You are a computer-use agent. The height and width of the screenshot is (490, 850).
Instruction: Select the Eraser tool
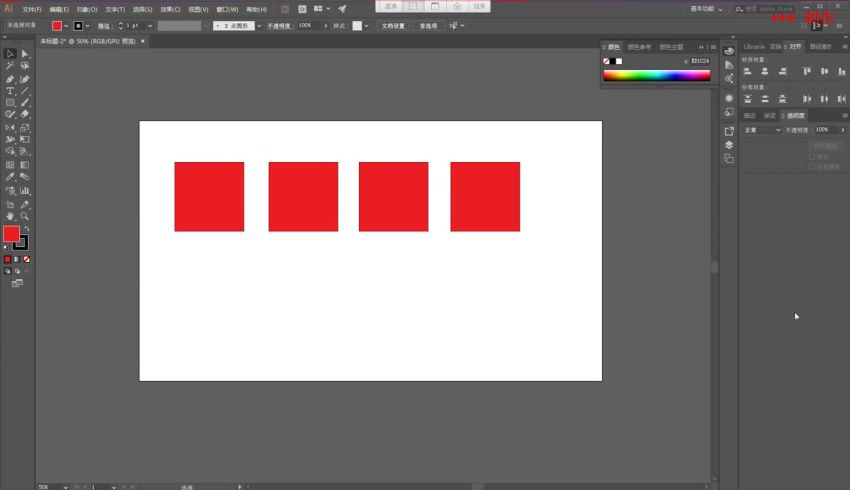pyautogui.click(x=24, y=114)
